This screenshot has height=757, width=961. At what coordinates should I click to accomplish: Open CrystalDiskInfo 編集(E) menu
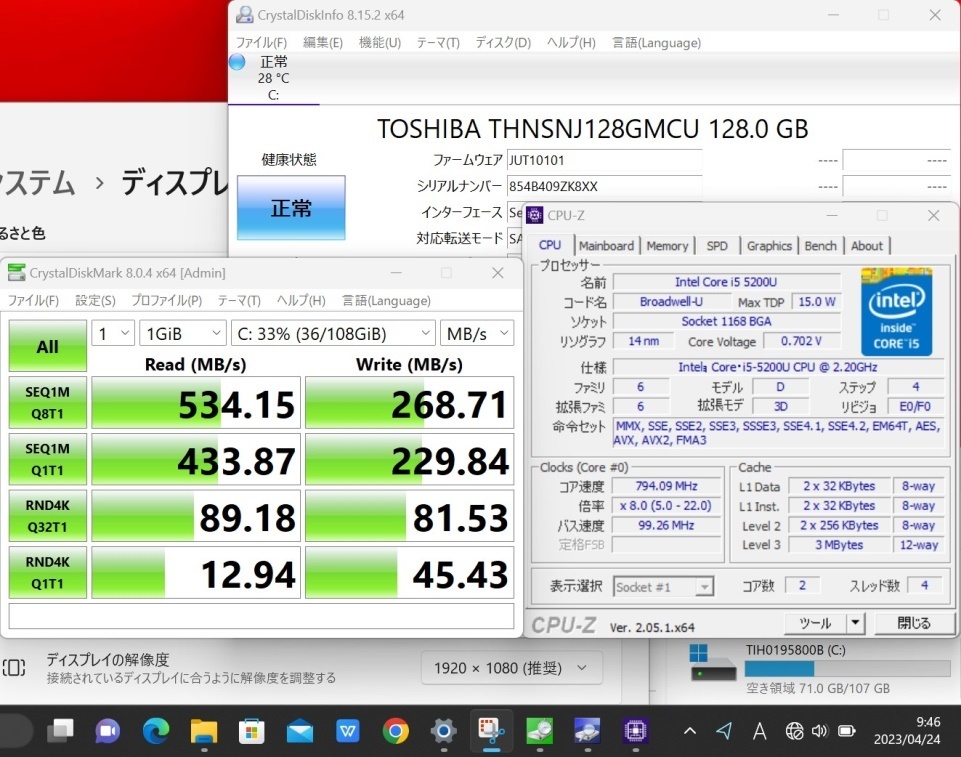point(323,42)
